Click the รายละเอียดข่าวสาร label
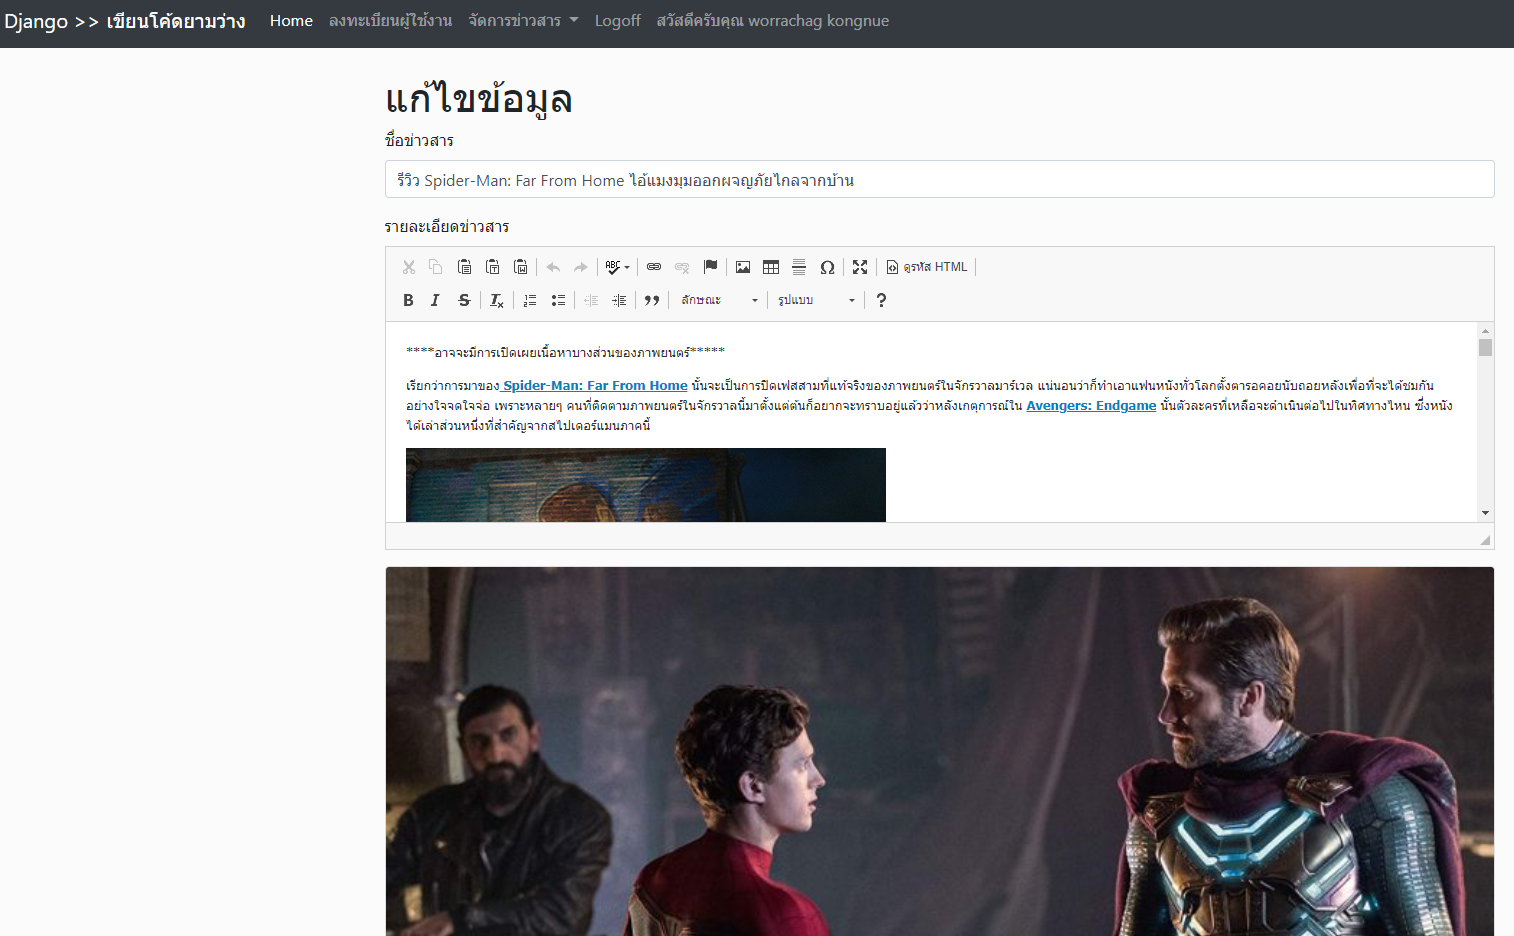 coord(447,227)
